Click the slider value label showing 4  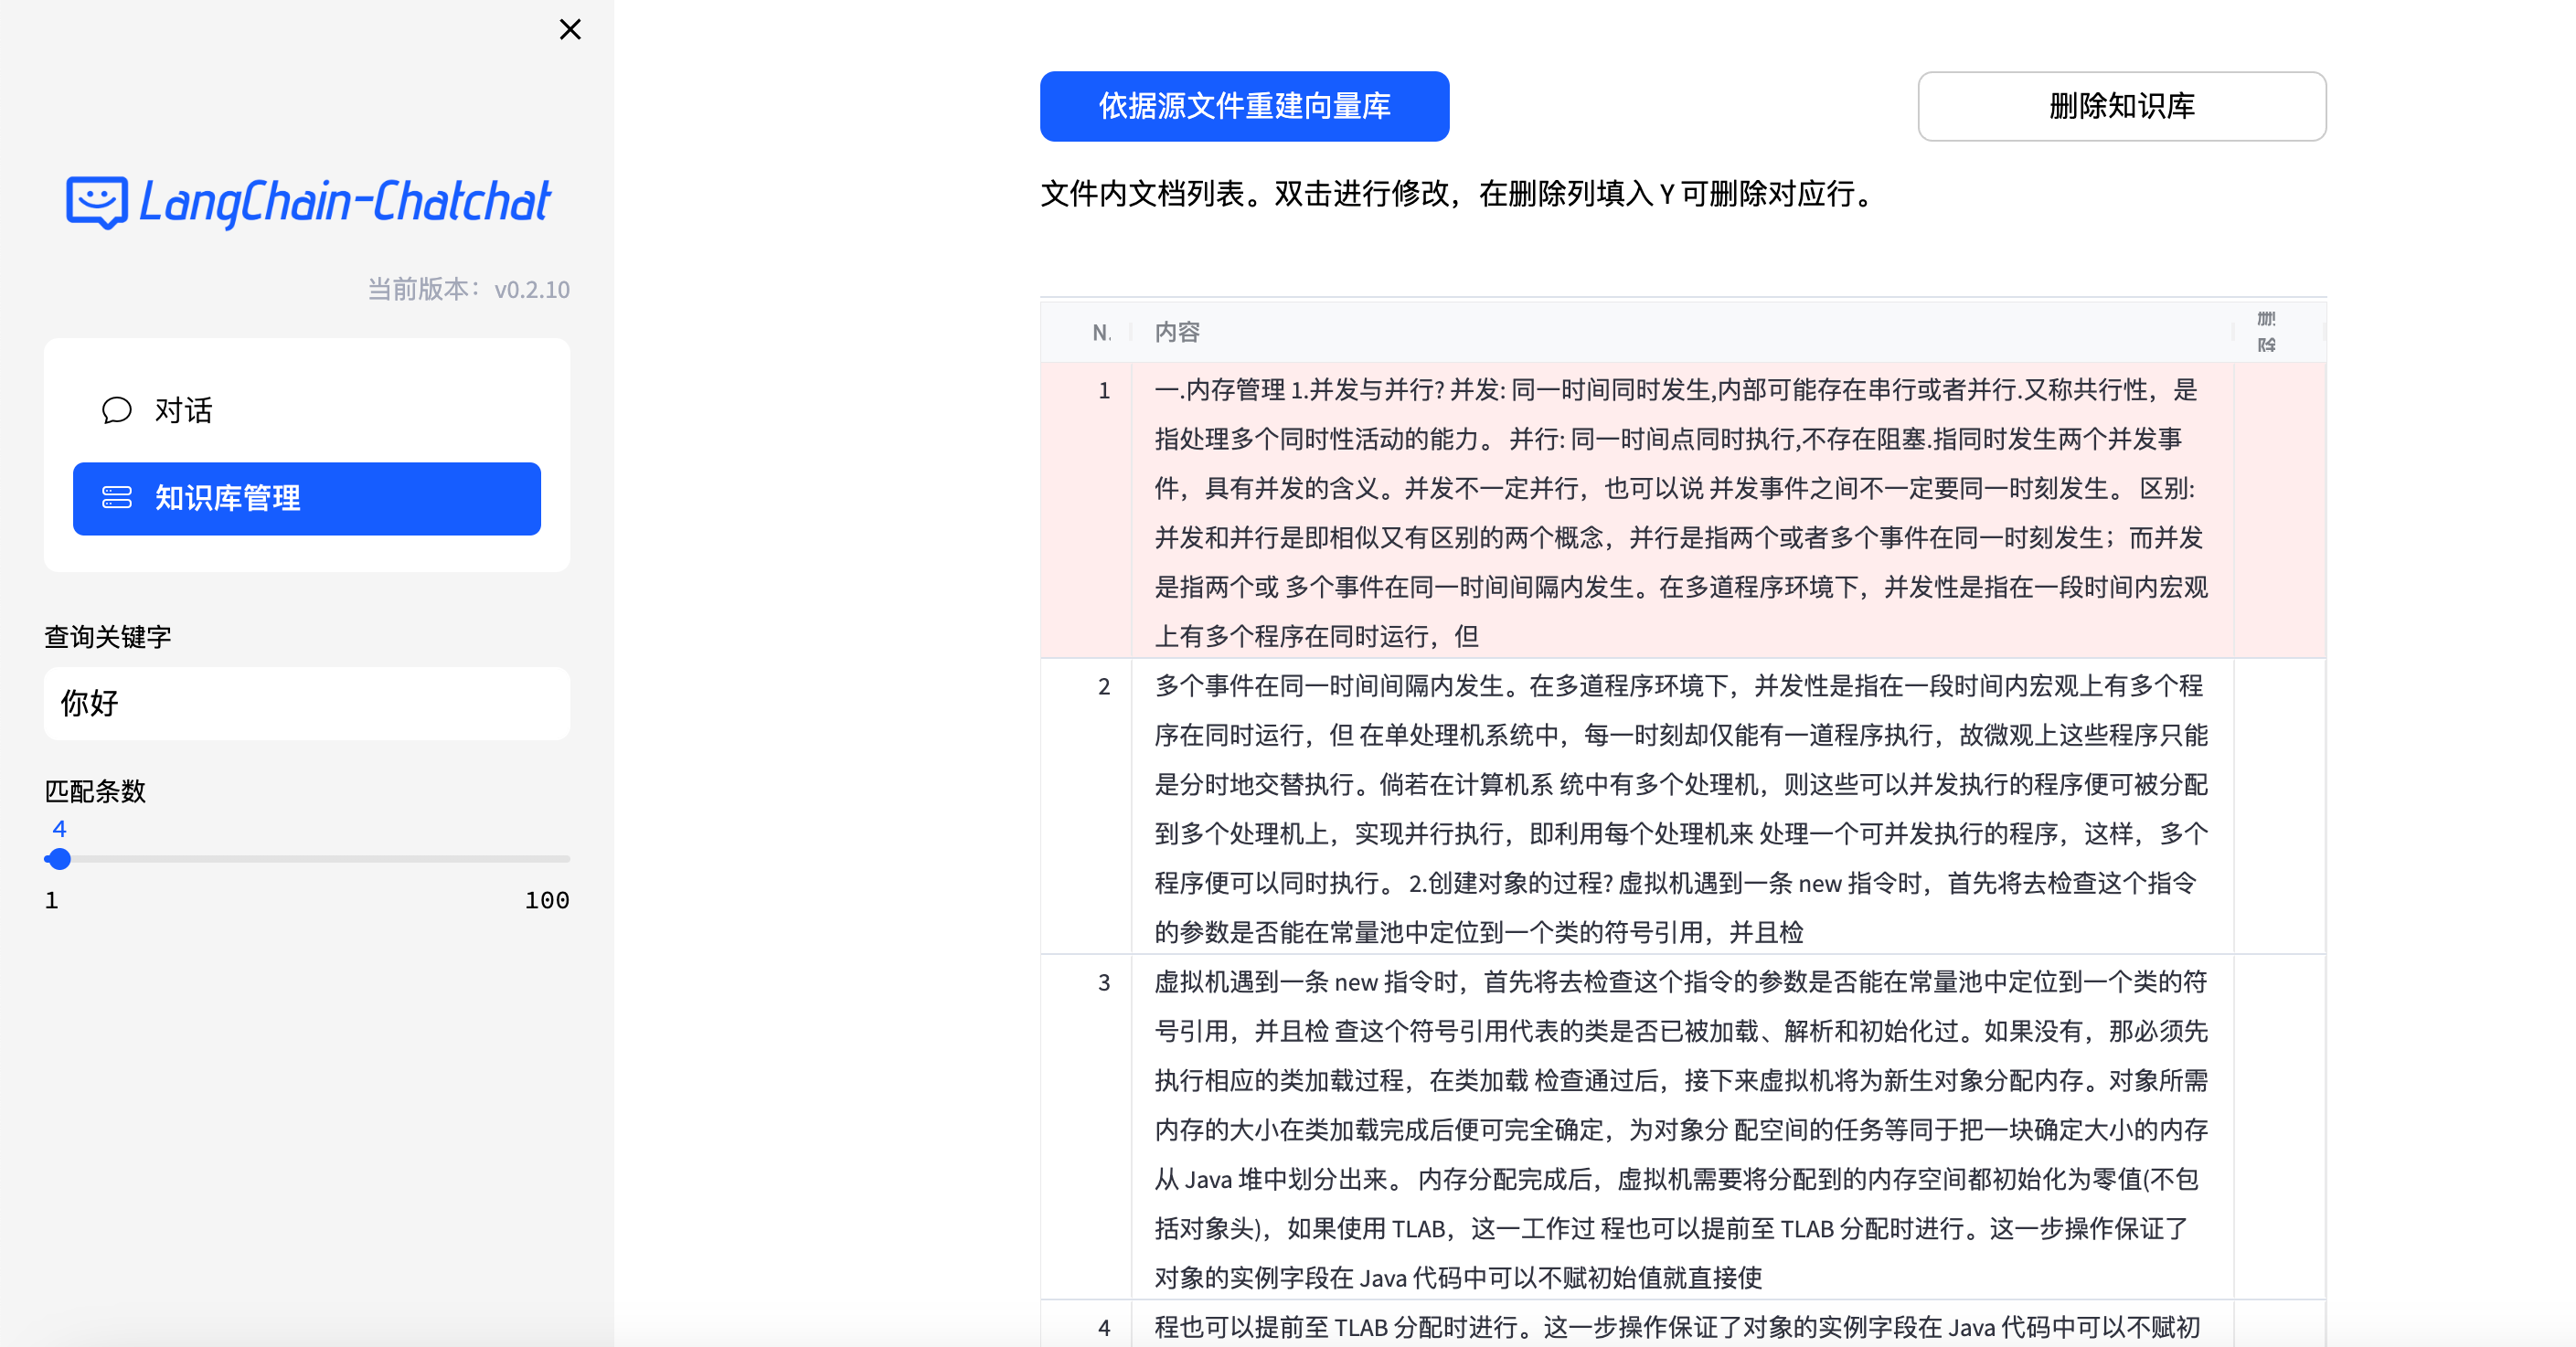[60, 829]
